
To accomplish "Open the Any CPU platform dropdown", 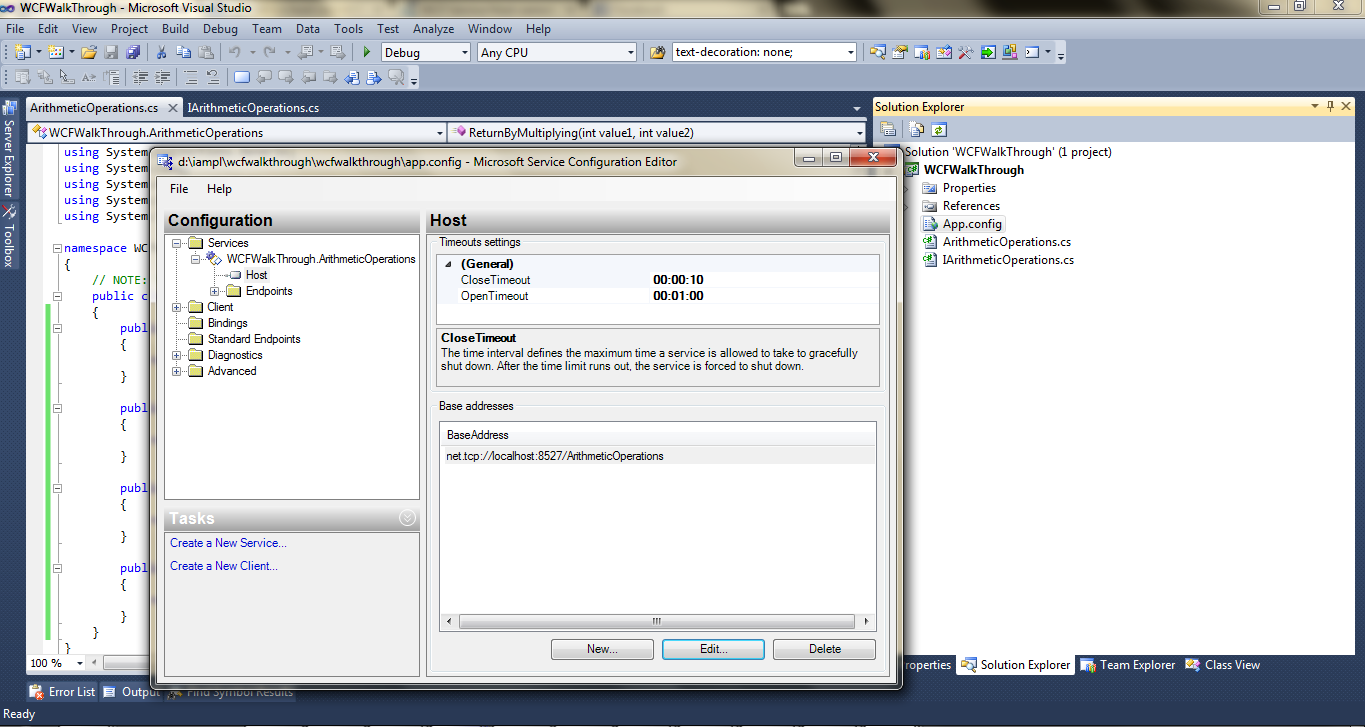I will [630, 52].
